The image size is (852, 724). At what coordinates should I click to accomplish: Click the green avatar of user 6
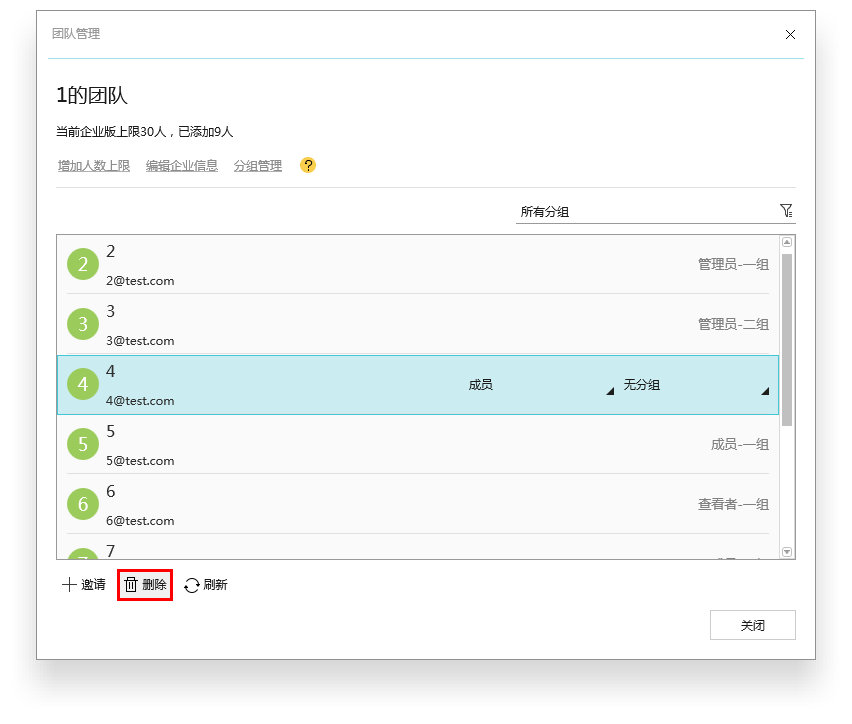pos(83,504)
